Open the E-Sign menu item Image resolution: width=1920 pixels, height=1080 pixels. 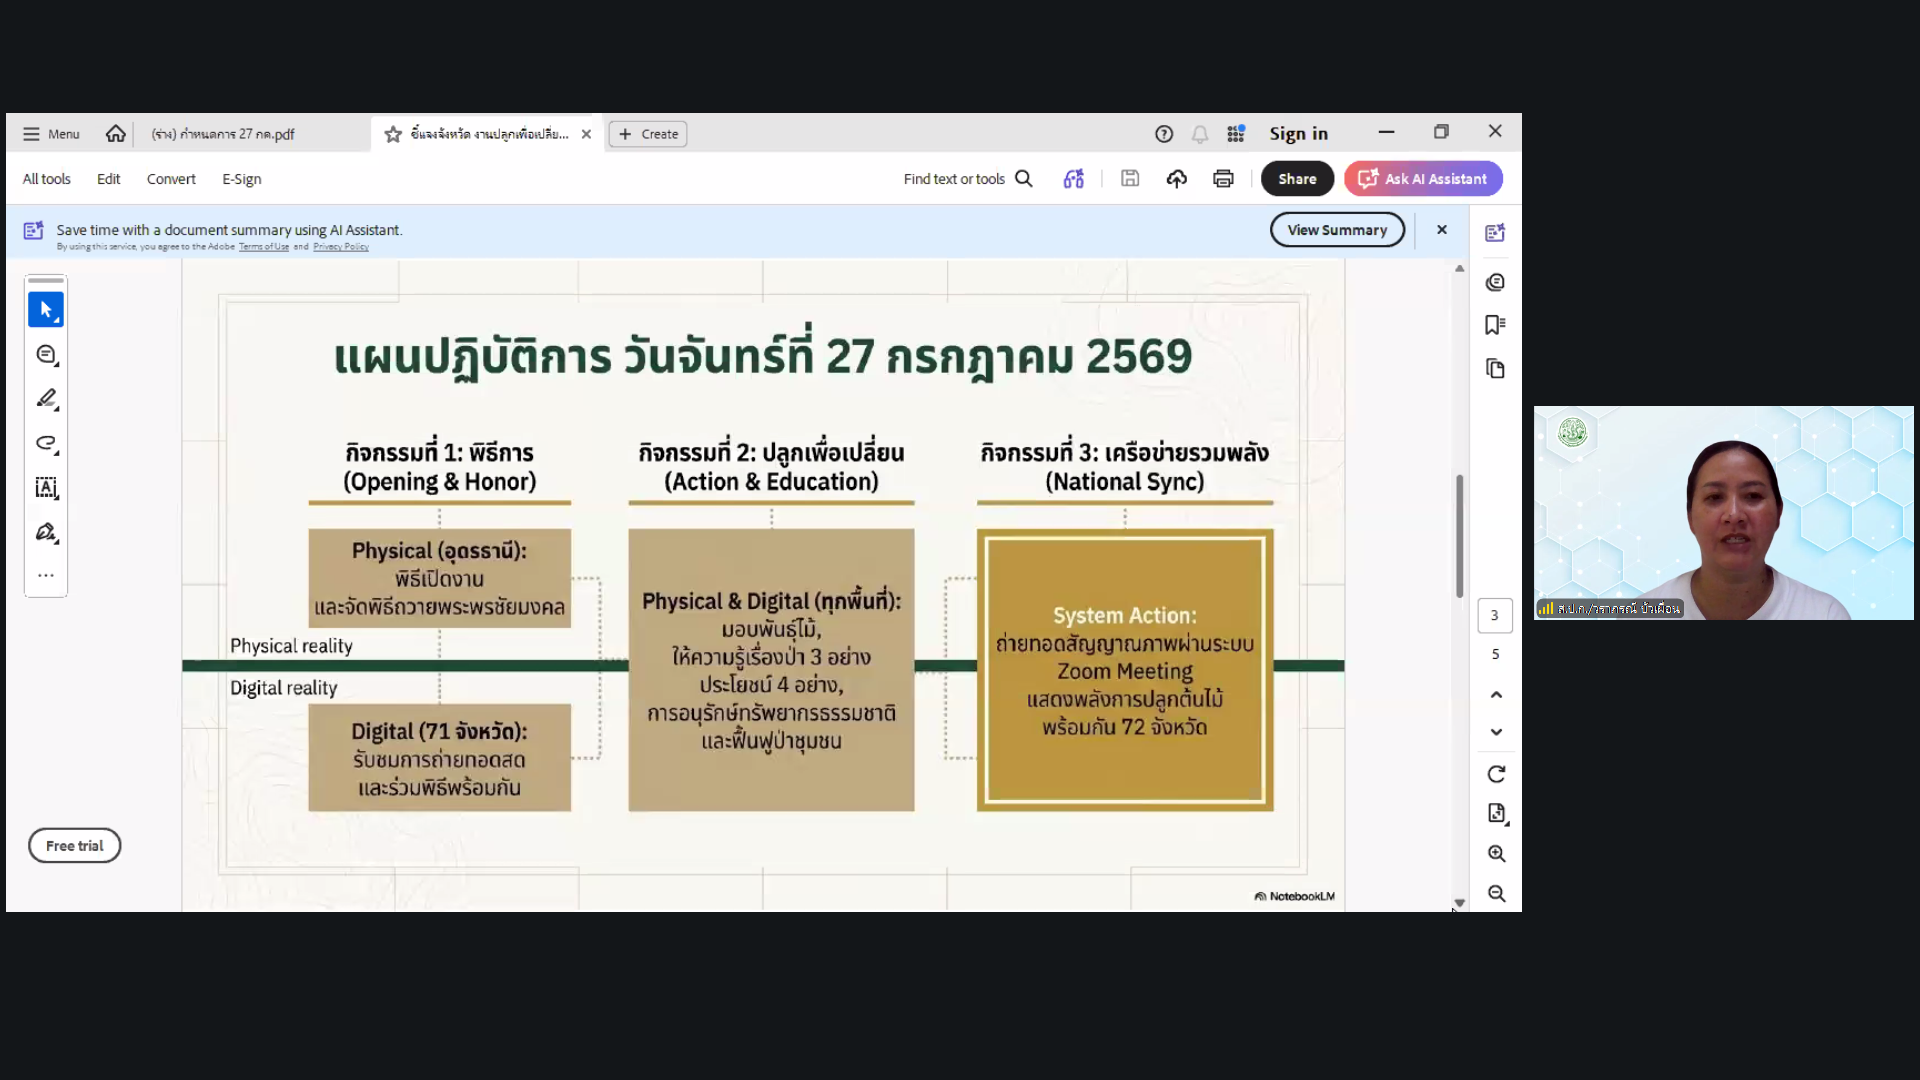point(241,179)
